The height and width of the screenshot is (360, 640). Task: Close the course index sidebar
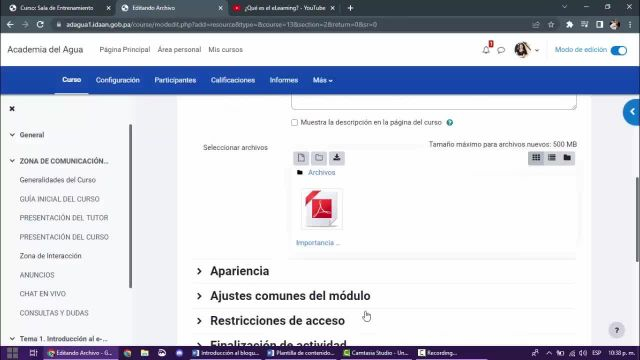pos(12,109)
